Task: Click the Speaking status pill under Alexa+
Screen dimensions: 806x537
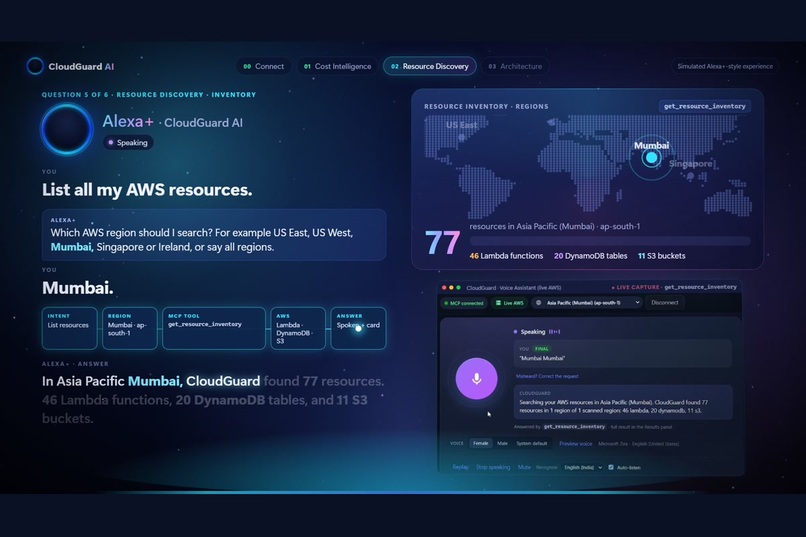Action: tap(128, 142)
